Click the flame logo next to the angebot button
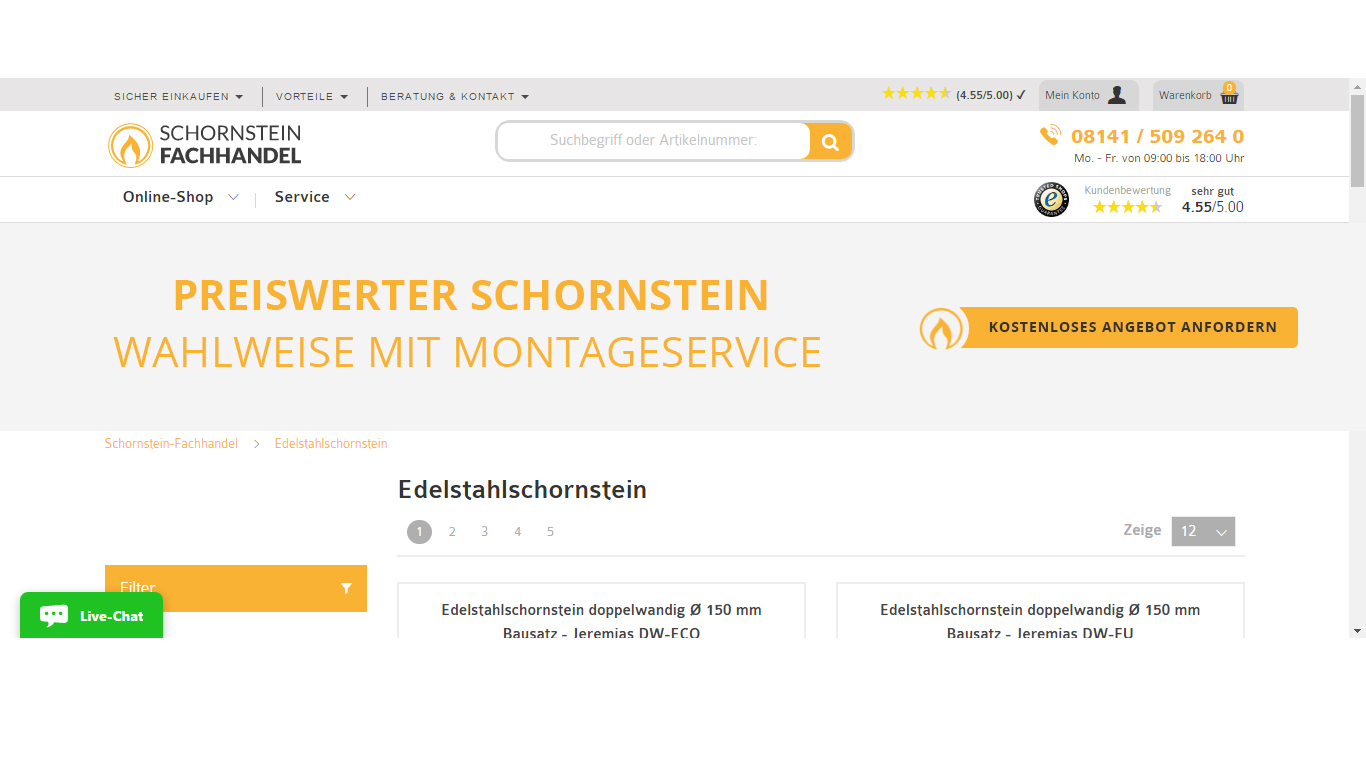Screen dimensions: 1366x768 point(941,327)
